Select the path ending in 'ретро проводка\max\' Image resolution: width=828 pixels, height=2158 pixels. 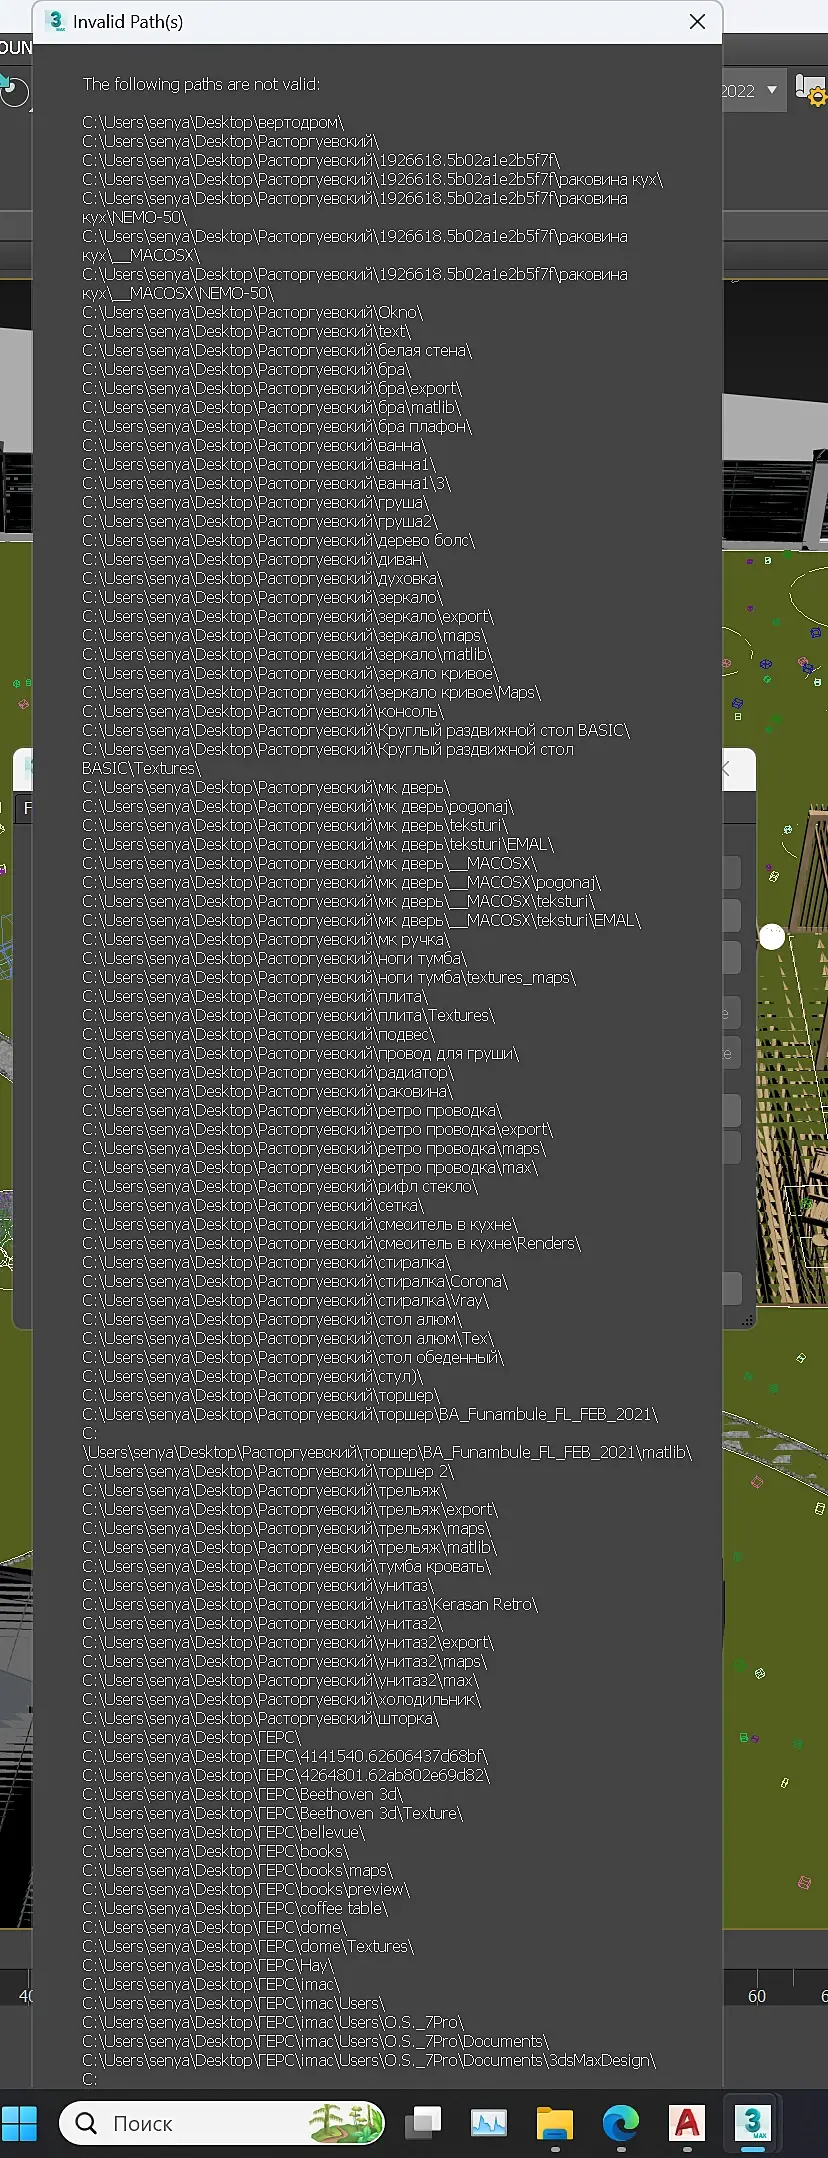pos(310,1167)
